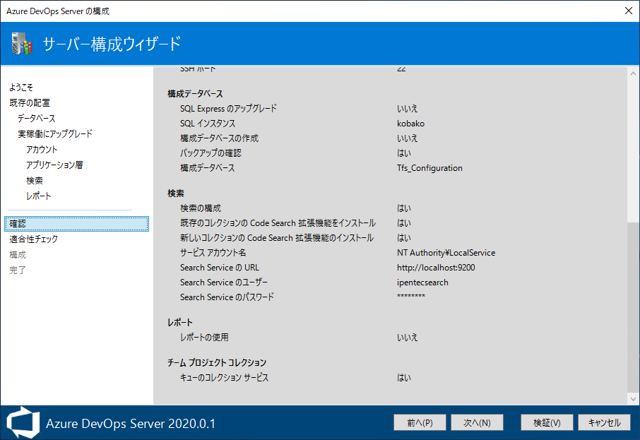The height and width of the screenshot is (440, 640).
Task: Click 新しいコレクションの Code Search row label
Action: tap(277, 238)
